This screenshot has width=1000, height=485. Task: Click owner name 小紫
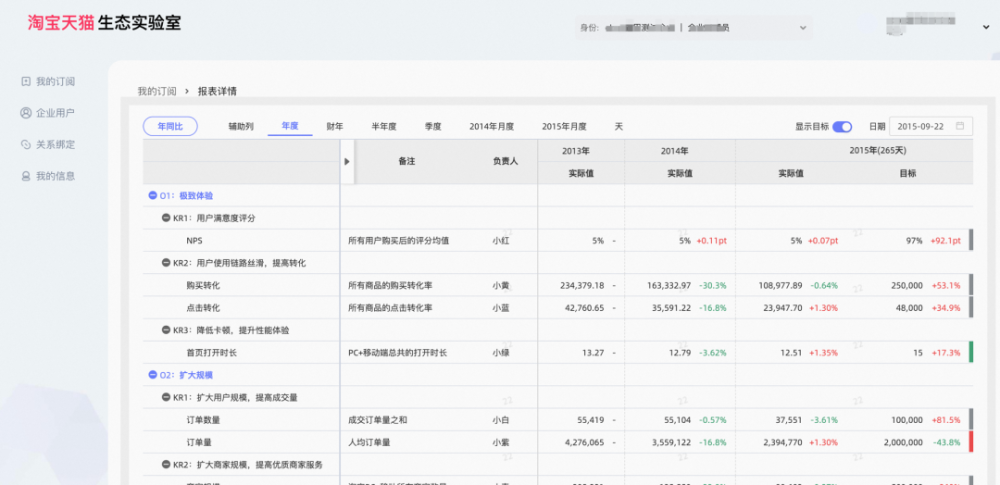click(x=501, y=442)
